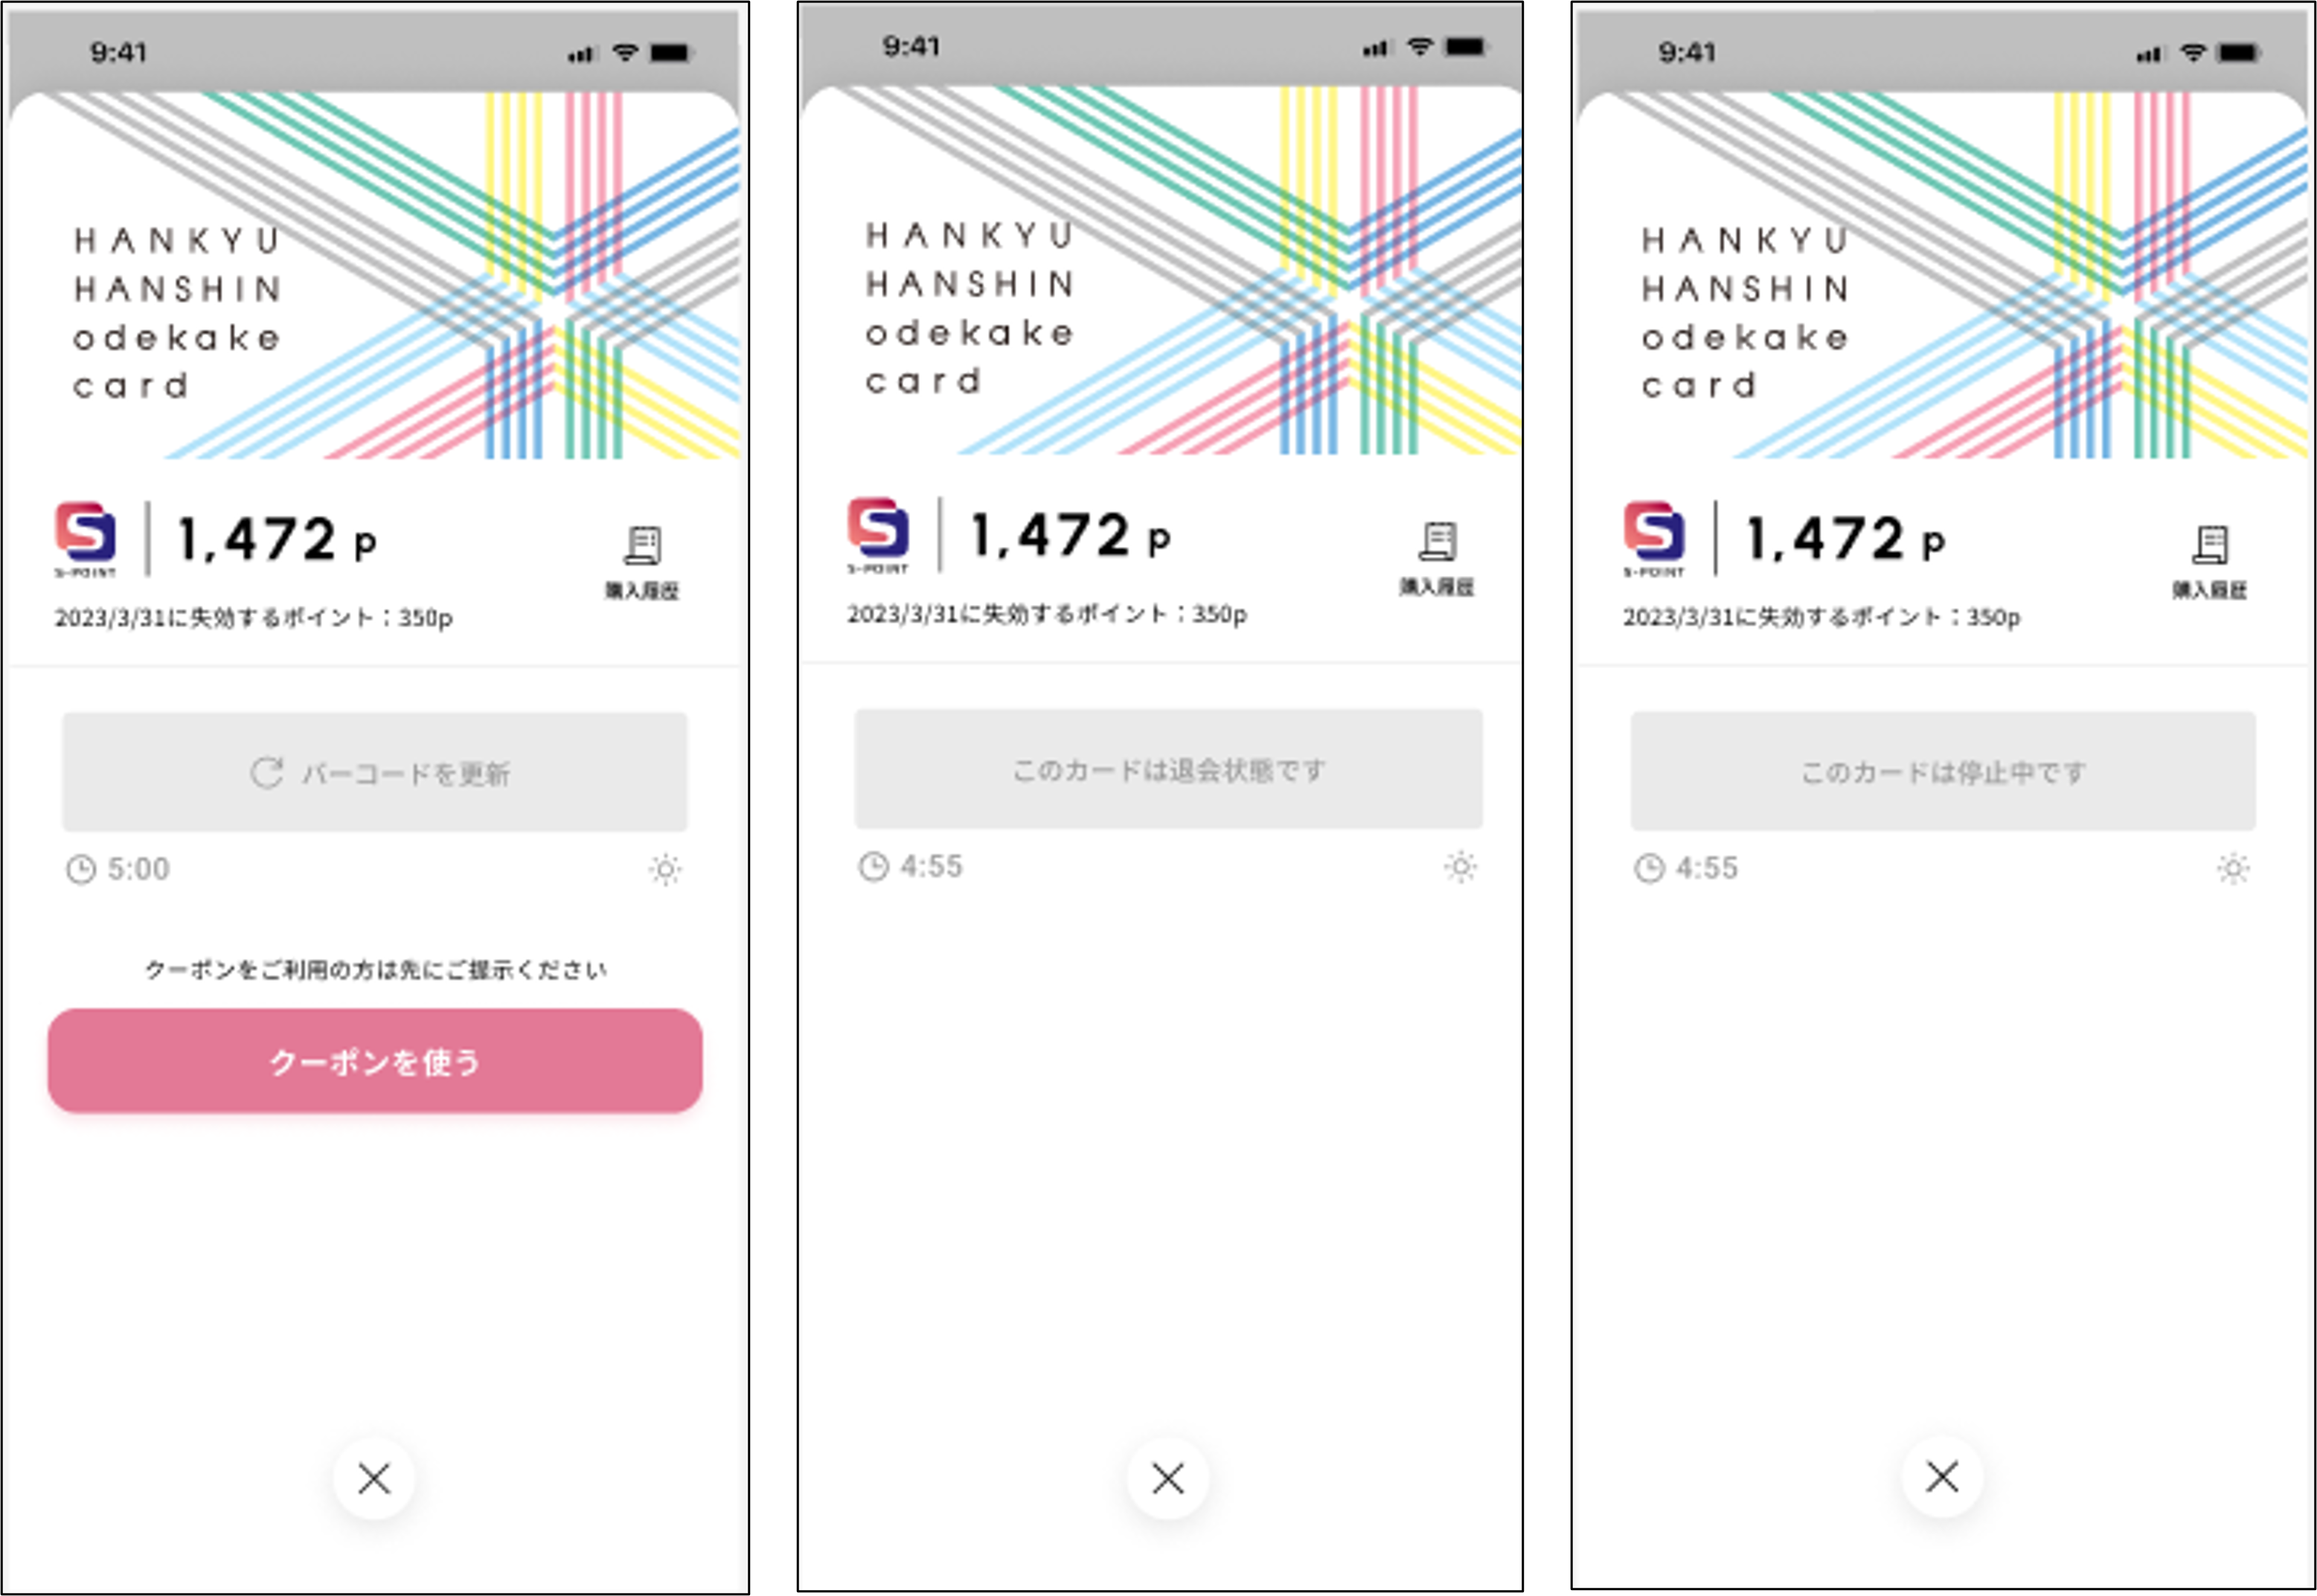Select このカードは退会状態です status
Screen dimensions: 2317x1596
[1158, 768]
